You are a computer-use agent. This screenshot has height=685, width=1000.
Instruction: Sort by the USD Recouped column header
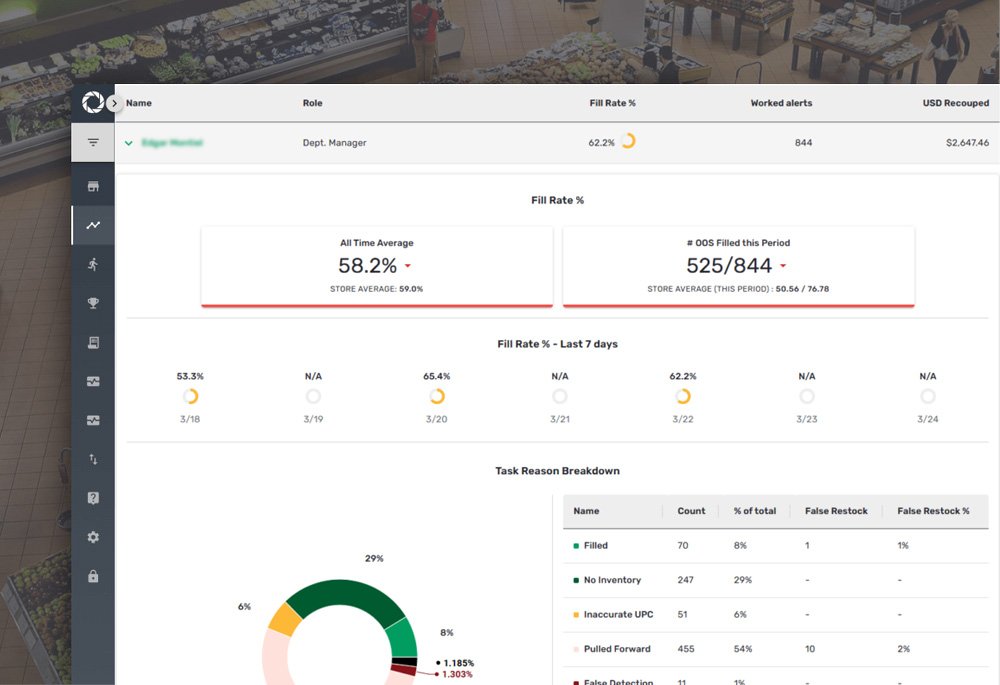coord(955,103)
